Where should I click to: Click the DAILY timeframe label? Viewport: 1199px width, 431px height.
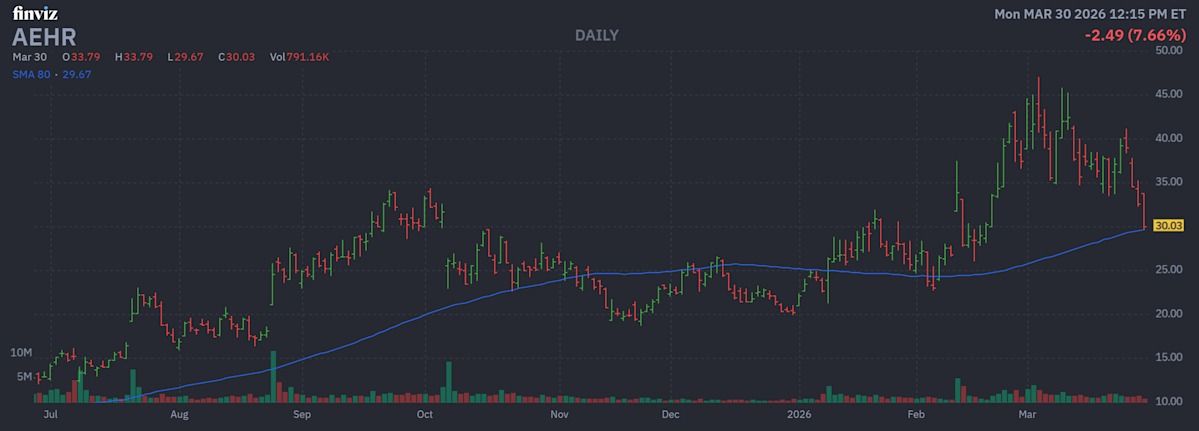click(597, 35)
